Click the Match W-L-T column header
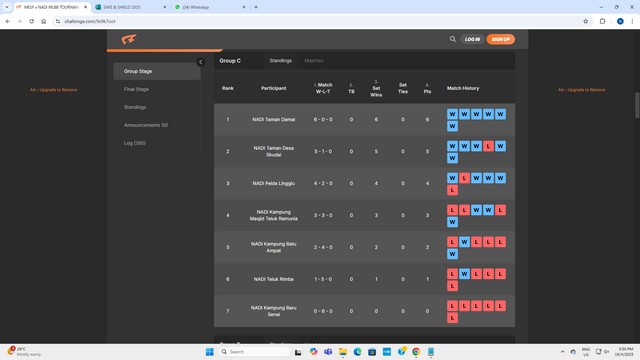 [x=323, y=88]
